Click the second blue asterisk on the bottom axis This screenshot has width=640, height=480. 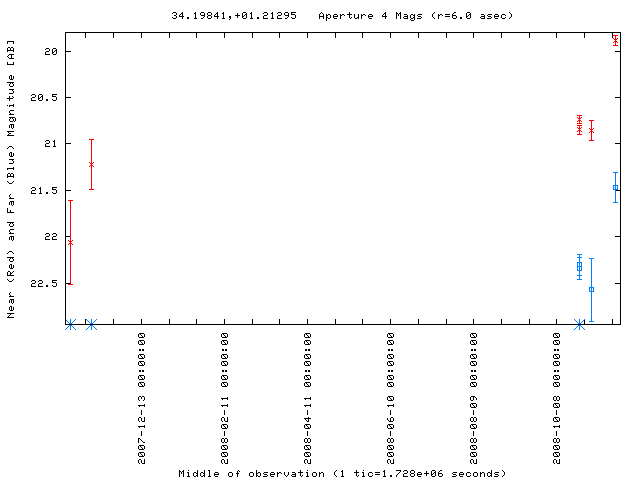[x=91, y=325]
